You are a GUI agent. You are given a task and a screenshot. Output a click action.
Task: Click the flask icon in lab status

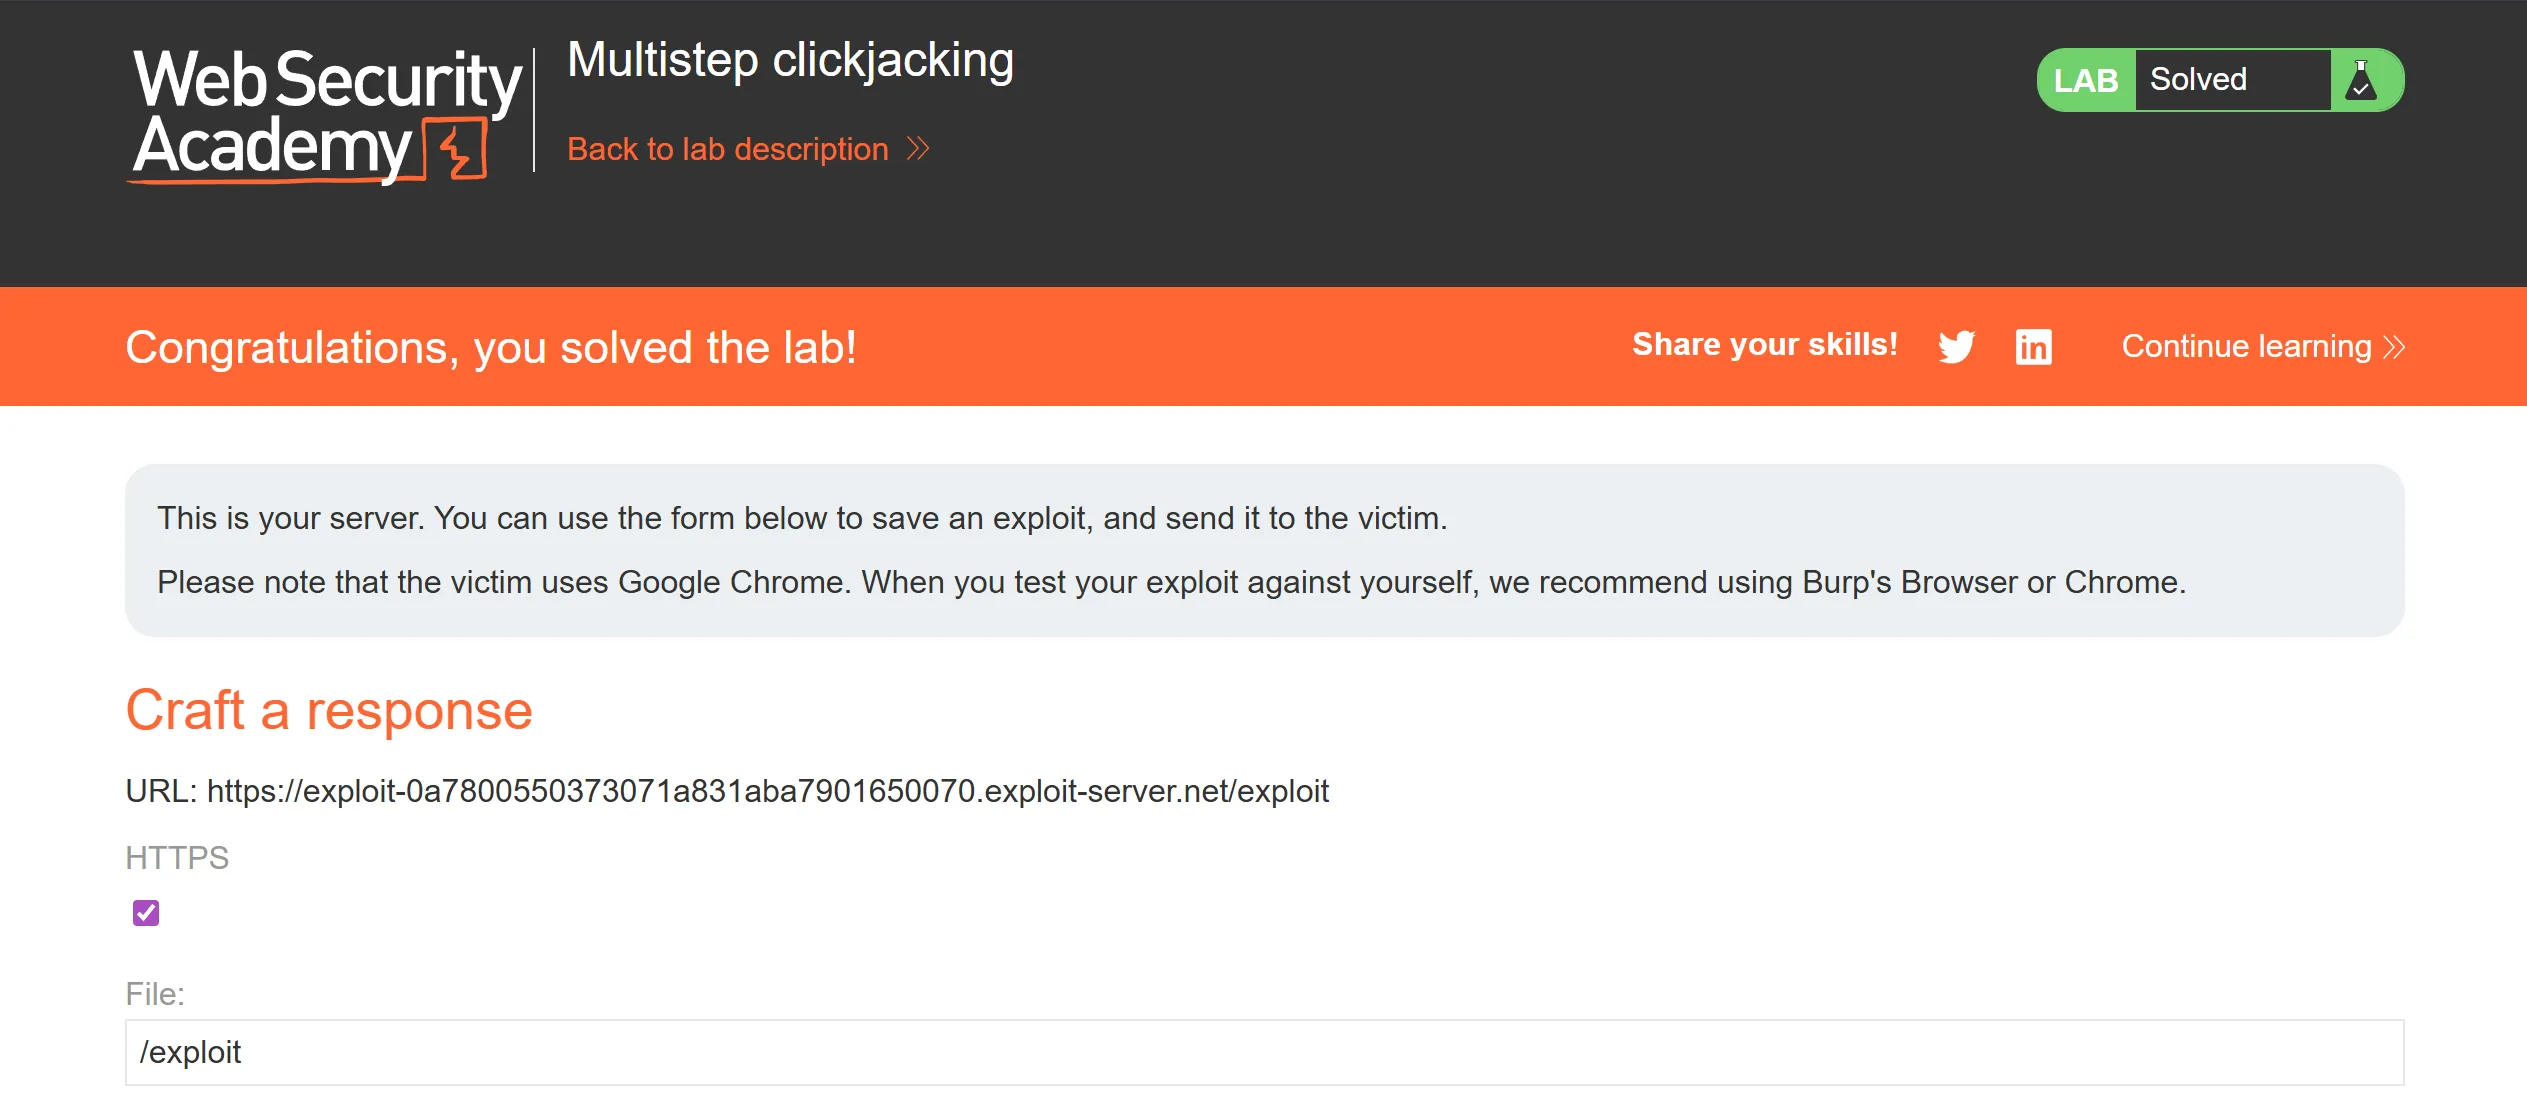[2361, 80]
